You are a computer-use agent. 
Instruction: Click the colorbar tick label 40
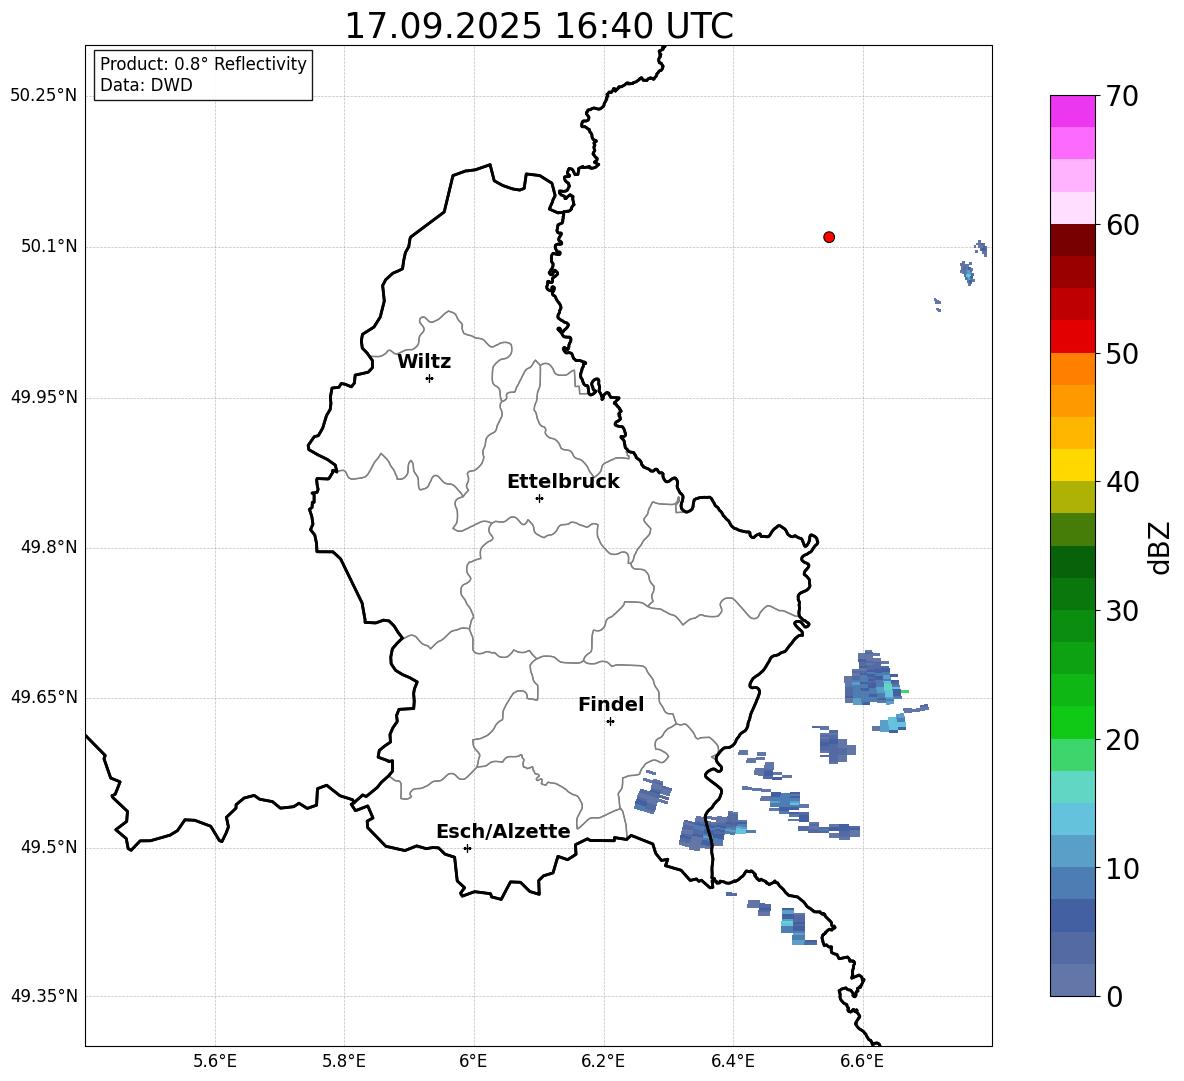[1122, 482]
